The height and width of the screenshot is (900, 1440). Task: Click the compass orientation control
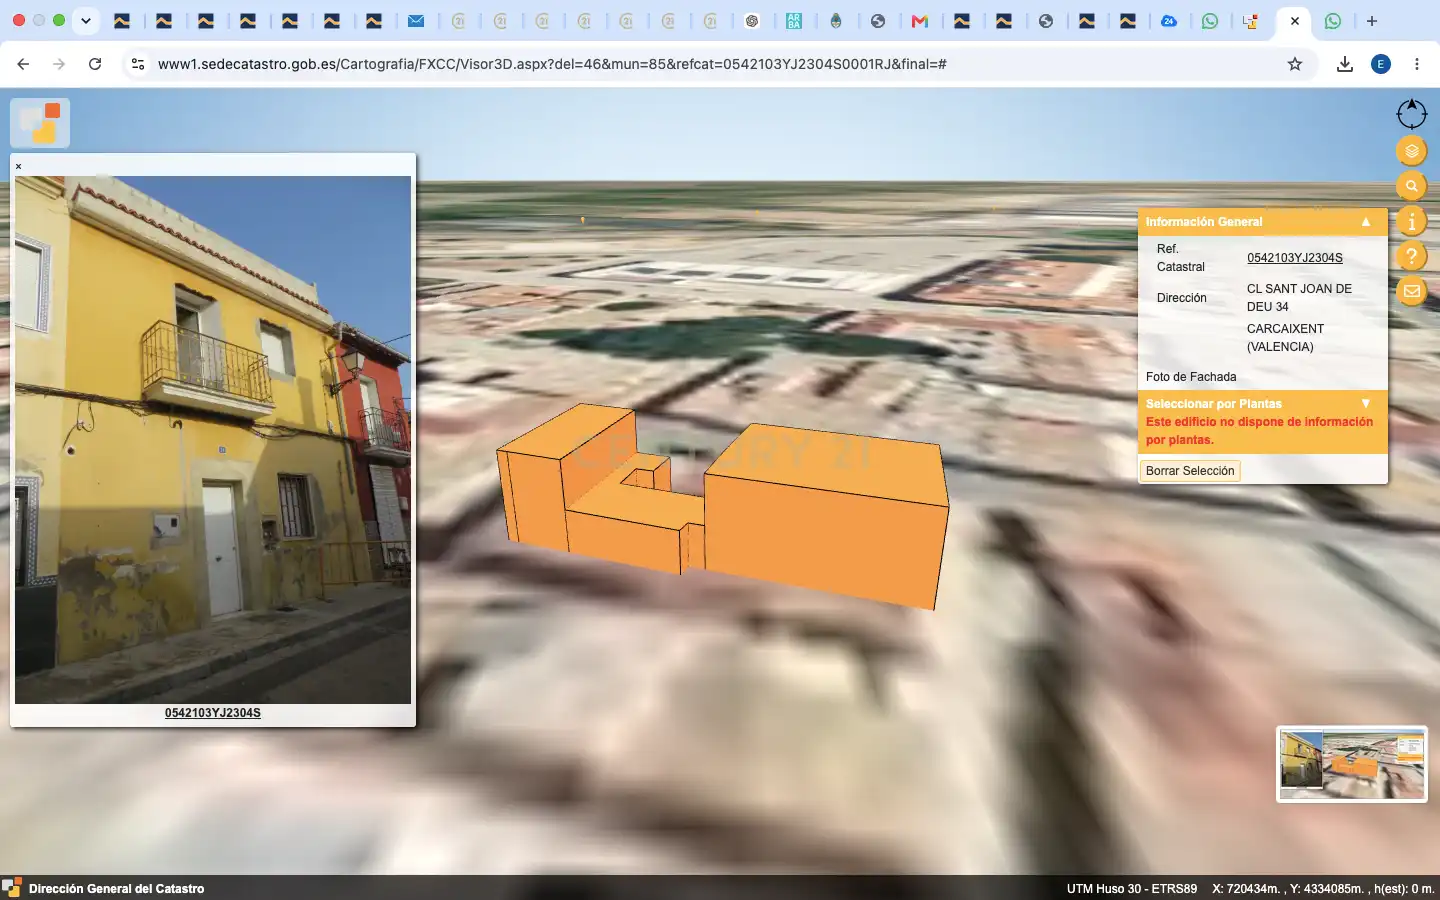coord(1411,114)
